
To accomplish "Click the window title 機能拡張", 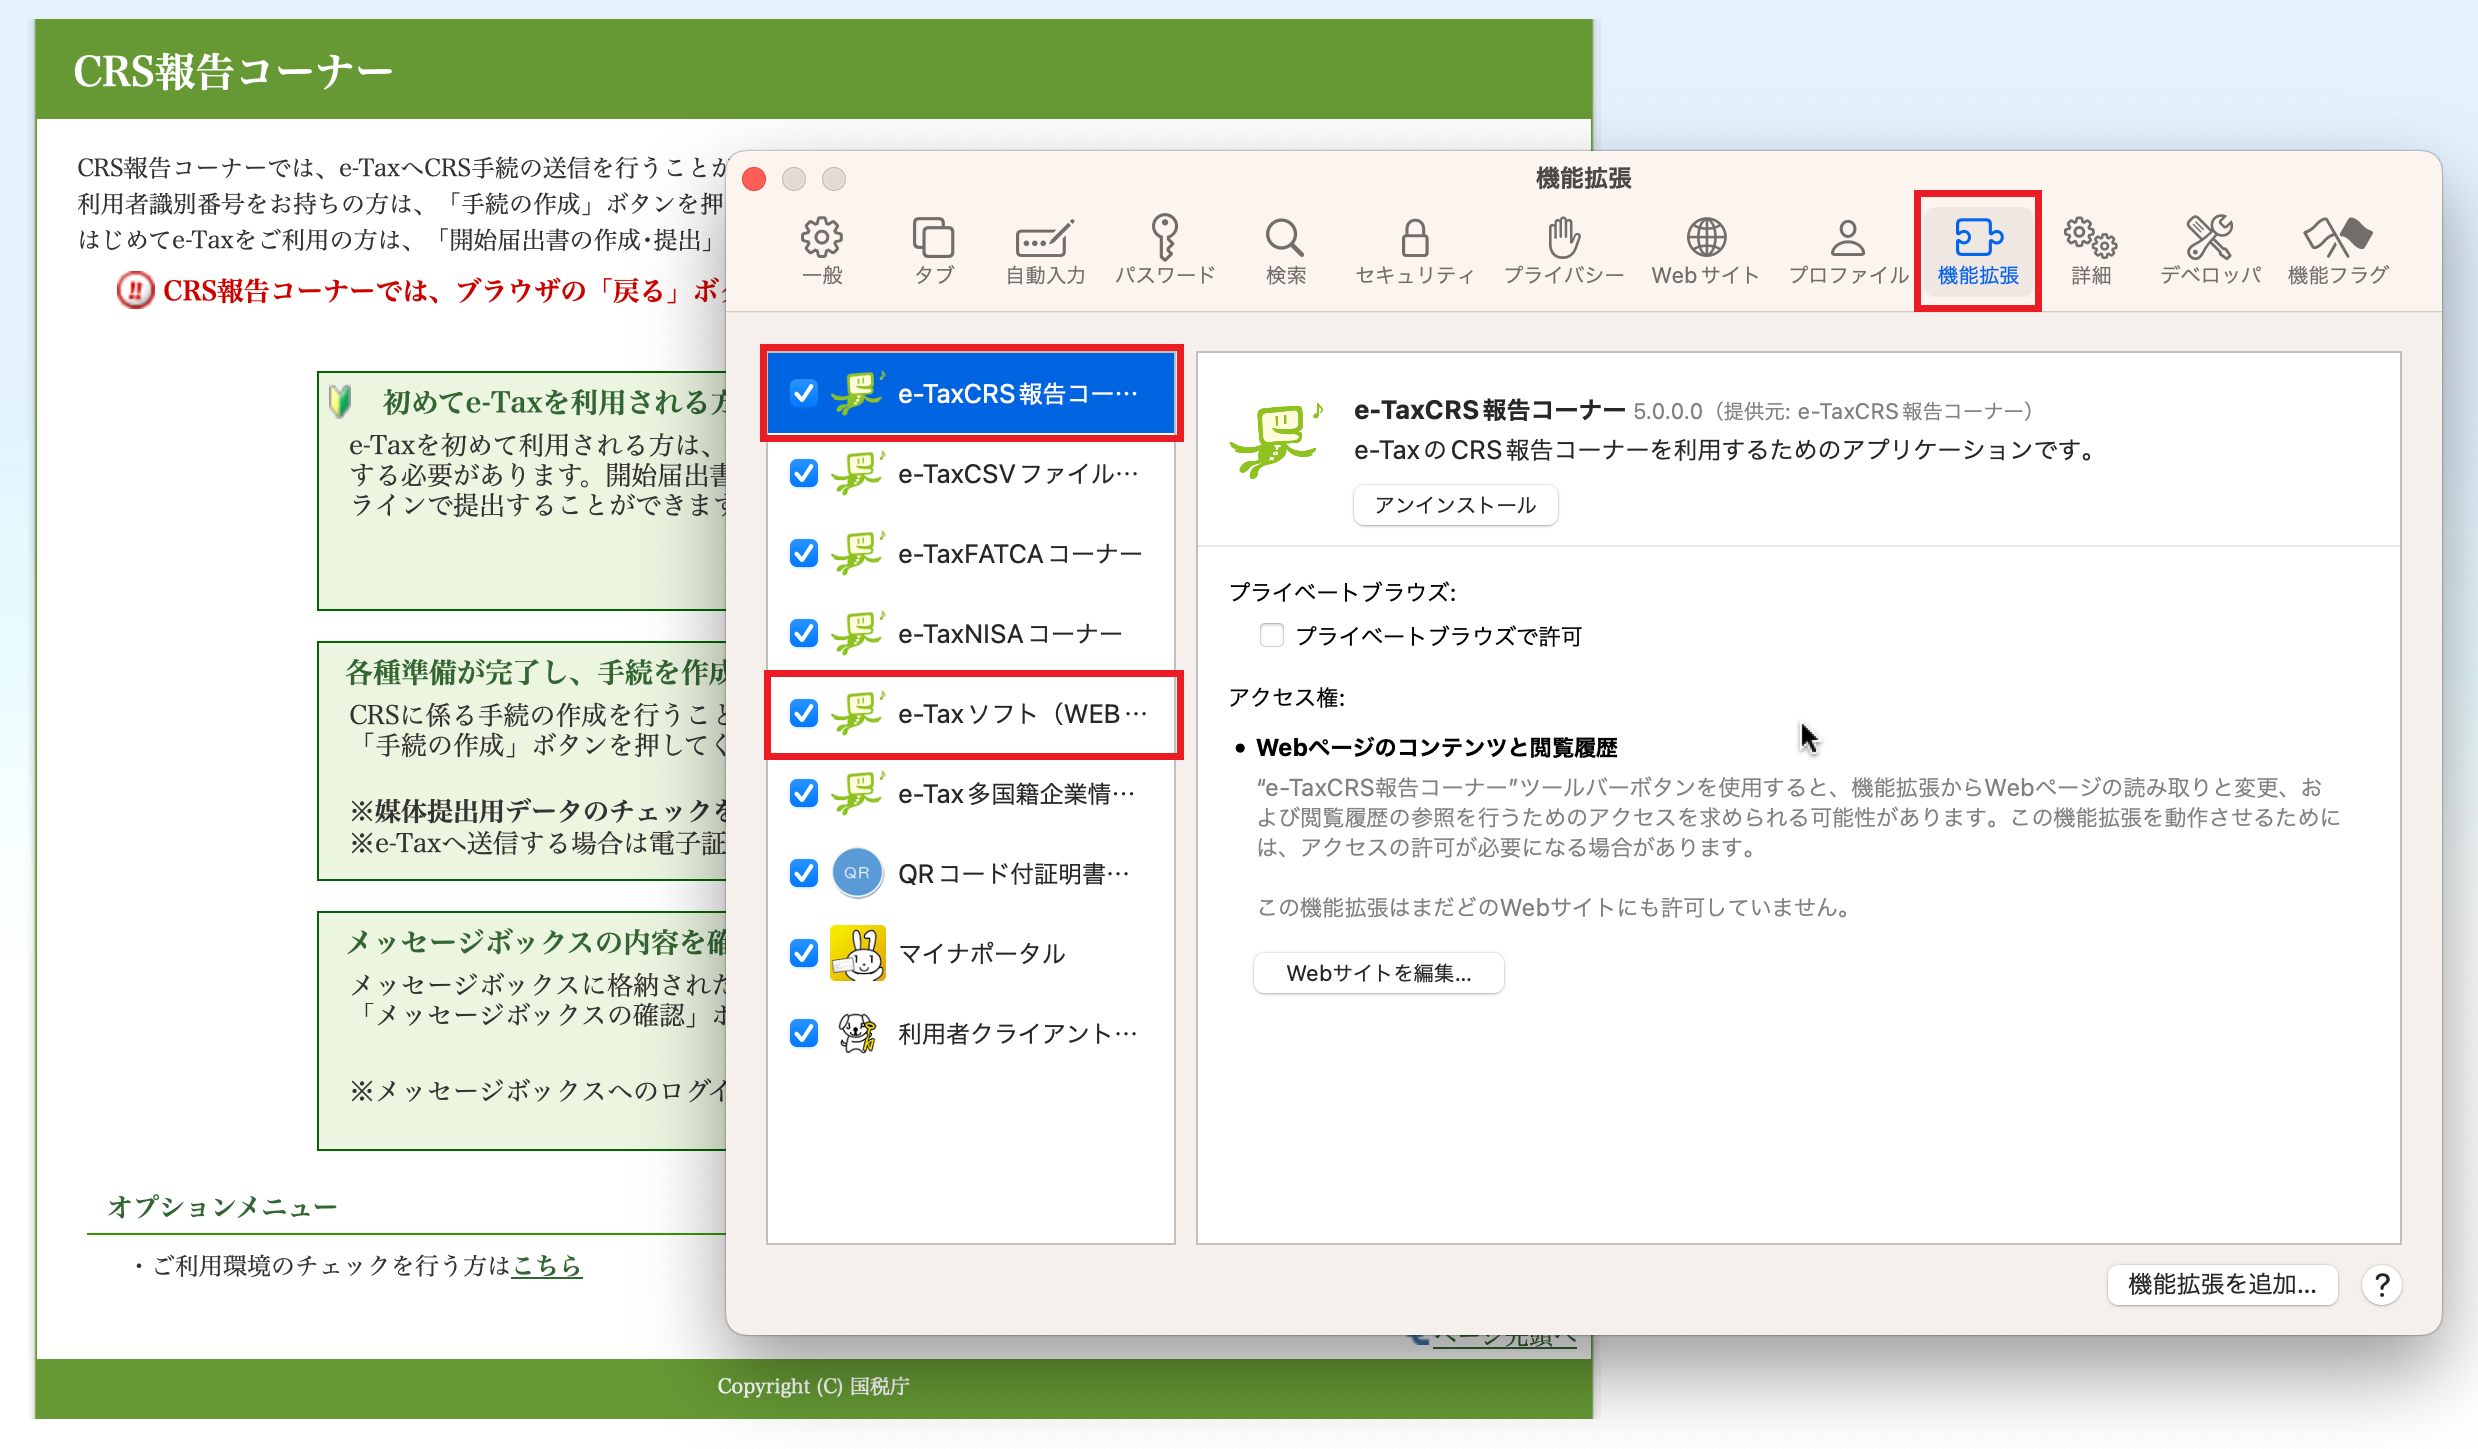I will pyautogui.click(x=1584, y=179).
